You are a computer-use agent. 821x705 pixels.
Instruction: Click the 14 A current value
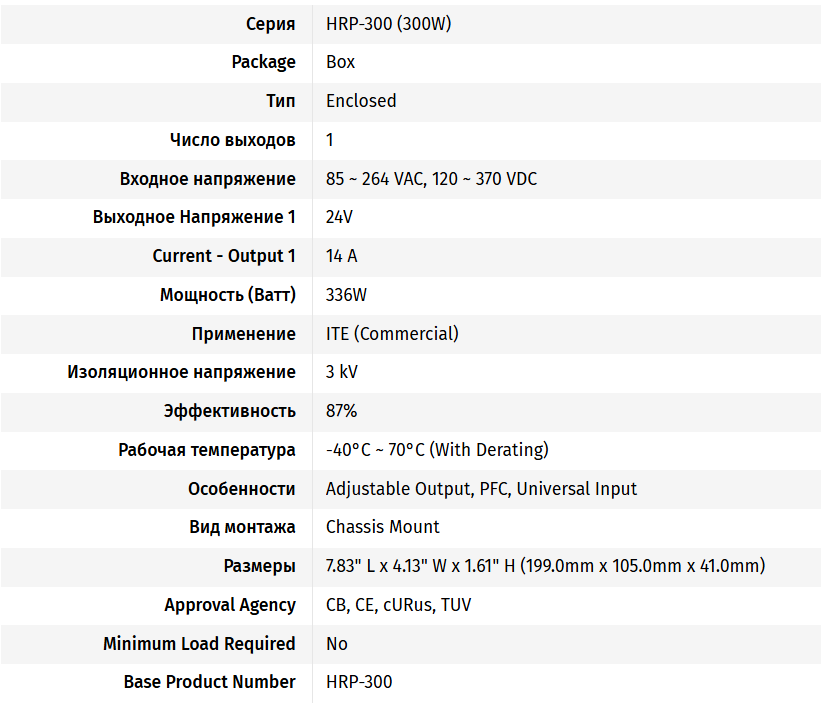(x=341, y=256)
